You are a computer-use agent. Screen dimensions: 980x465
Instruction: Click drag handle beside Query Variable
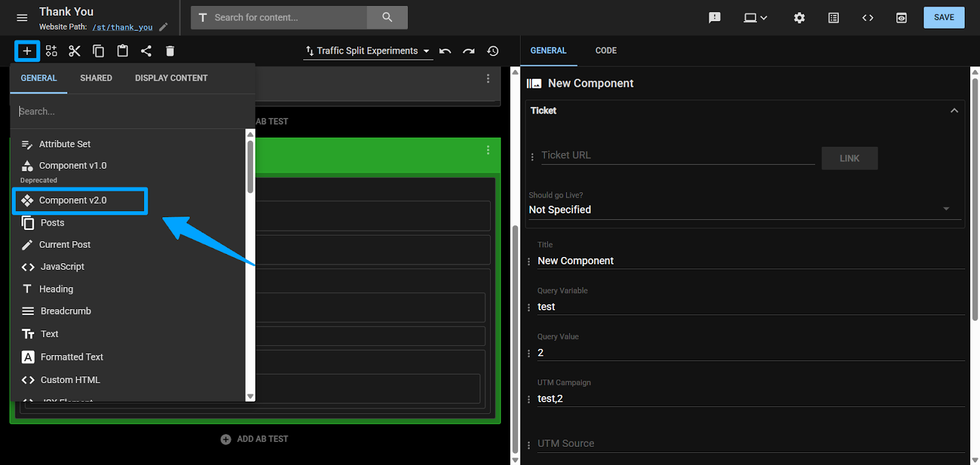529,308
